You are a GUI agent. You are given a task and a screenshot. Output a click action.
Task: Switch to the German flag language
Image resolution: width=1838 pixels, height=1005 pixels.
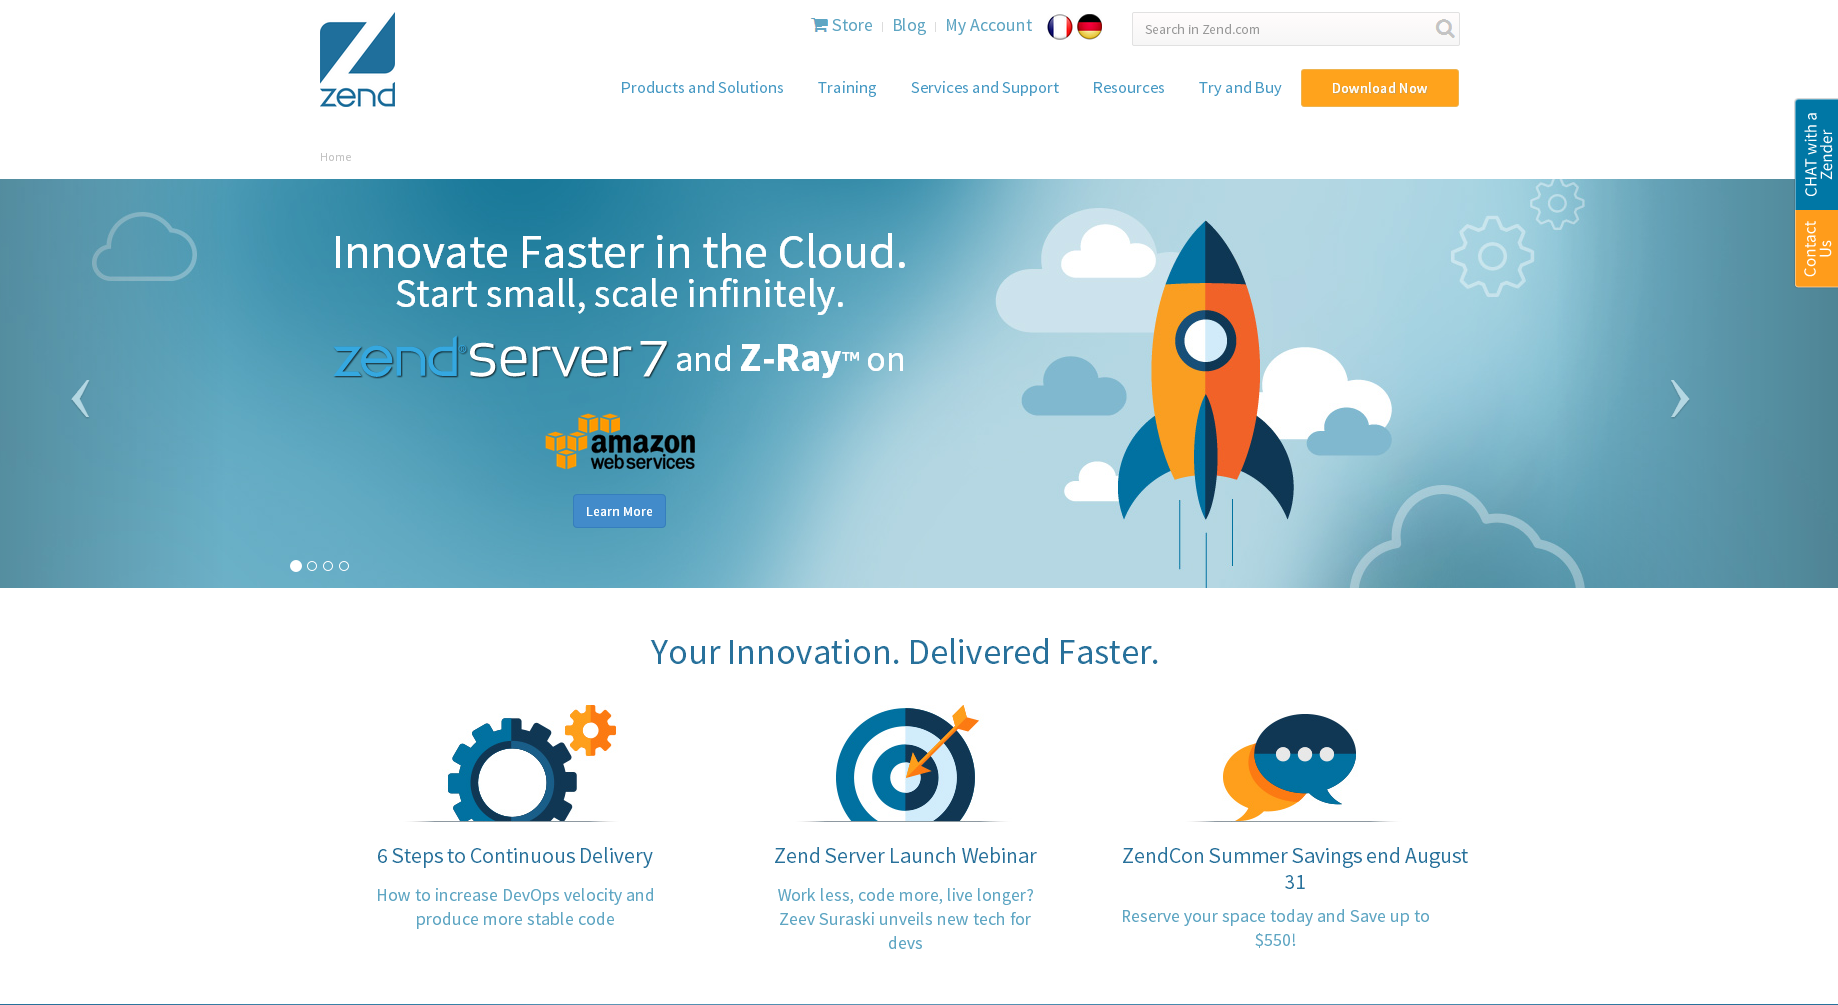[x=1090, y=27]
